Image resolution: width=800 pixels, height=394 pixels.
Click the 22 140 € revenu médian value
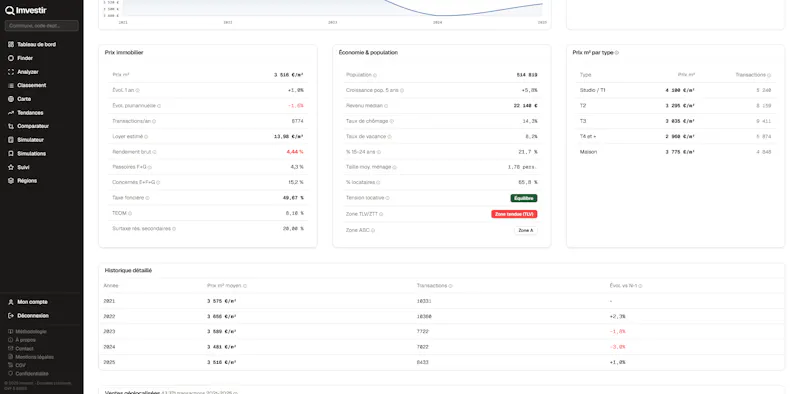pyautogui.click(x=526, y=106)
